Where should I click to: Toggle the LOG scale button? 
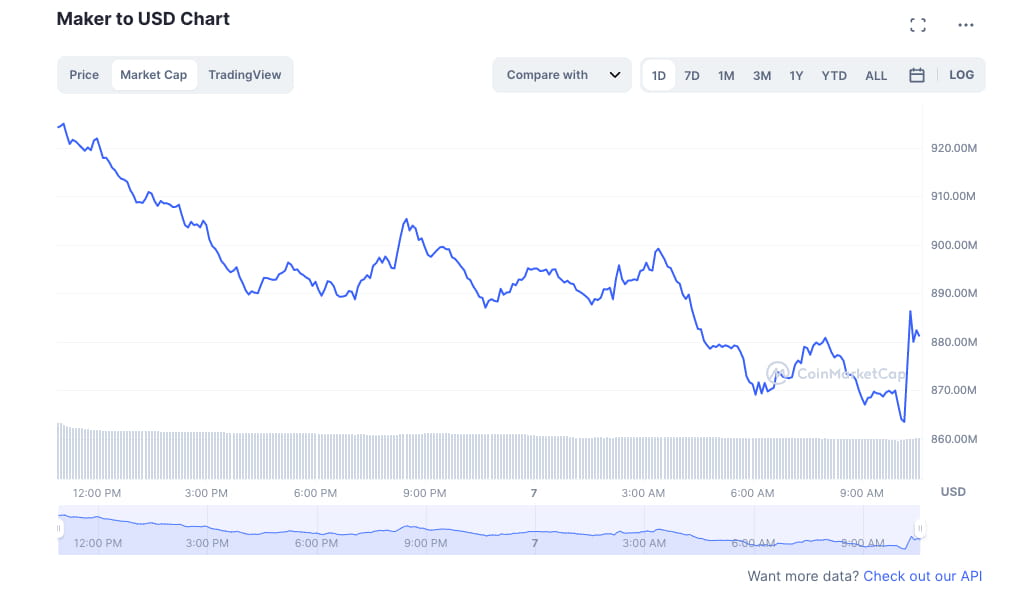click(961, 75)
